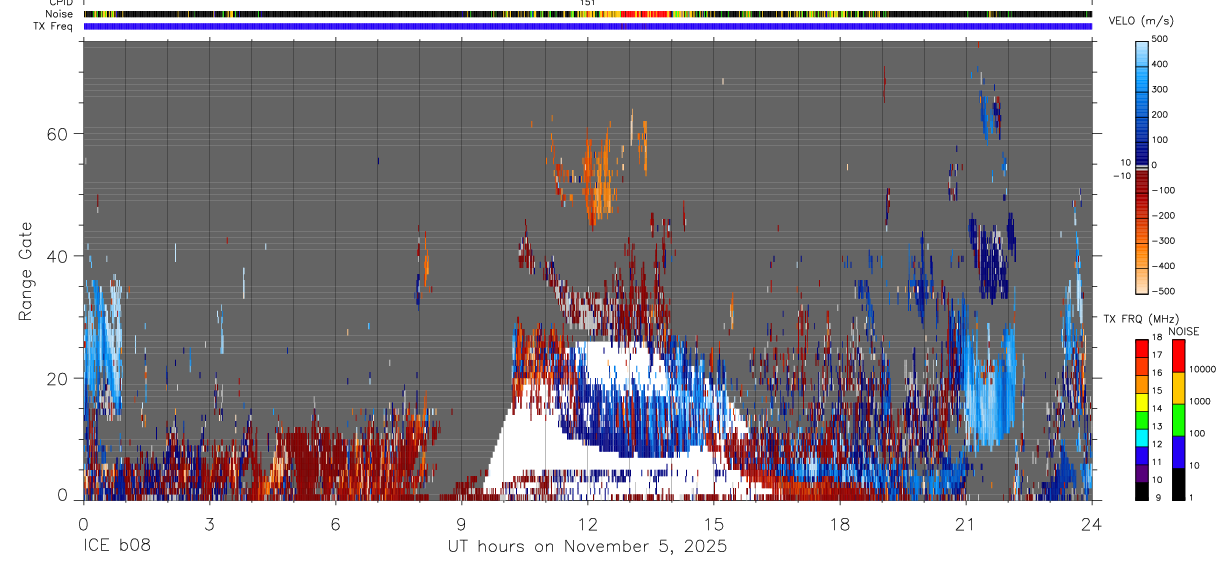Select the "NOISE" legend title
This screenshot has height=567, width=1228.
tap(1183, 331)
